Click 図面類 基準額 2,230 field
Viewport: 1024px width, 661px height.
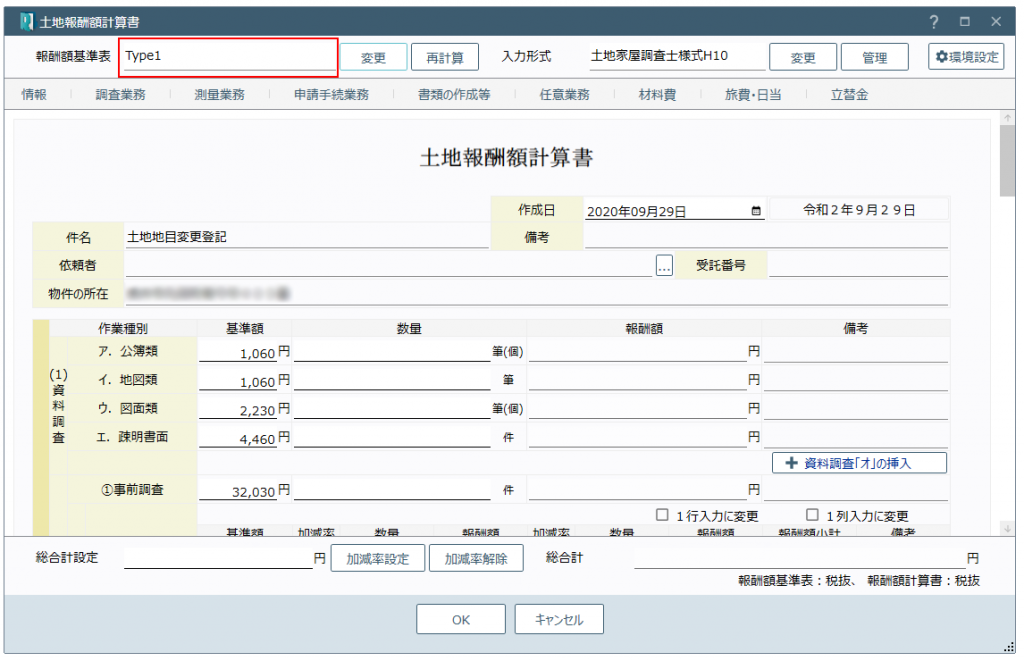pos(238,410)
